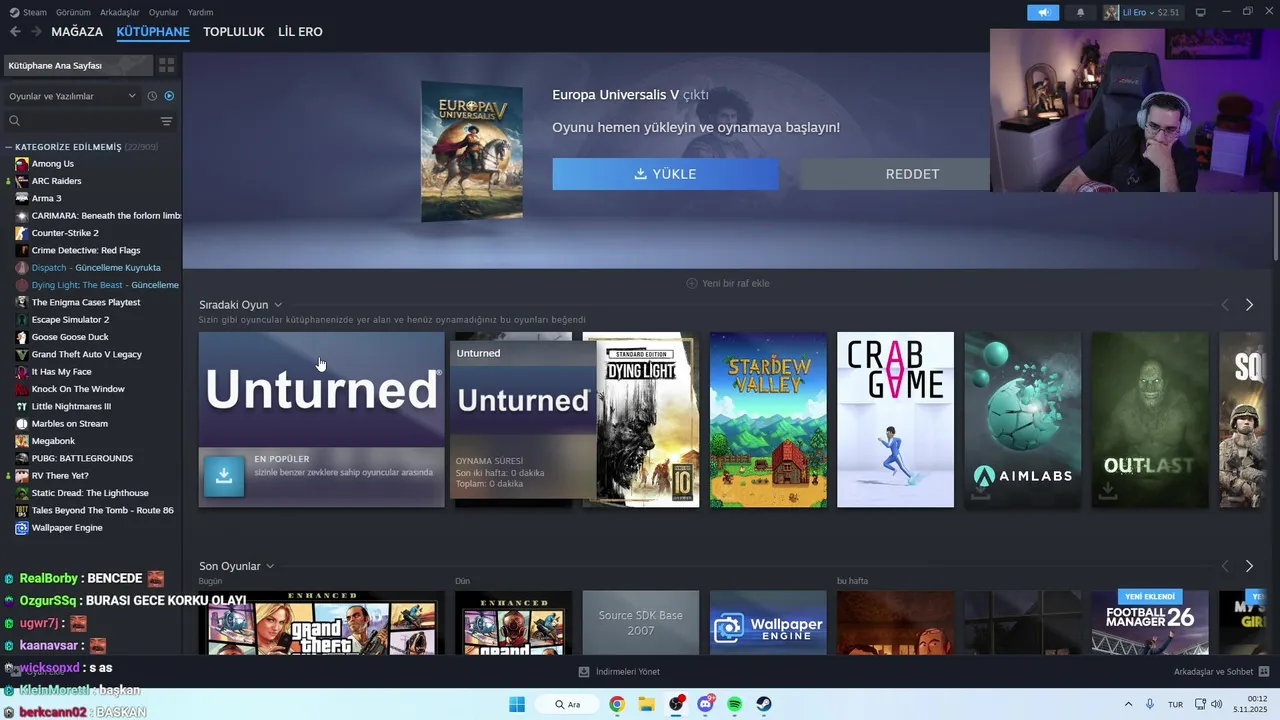Image resolution: width=1280 pixels, height=720 pixels.
Task: Open the Yardım menu
Action: tap(201, 12)
